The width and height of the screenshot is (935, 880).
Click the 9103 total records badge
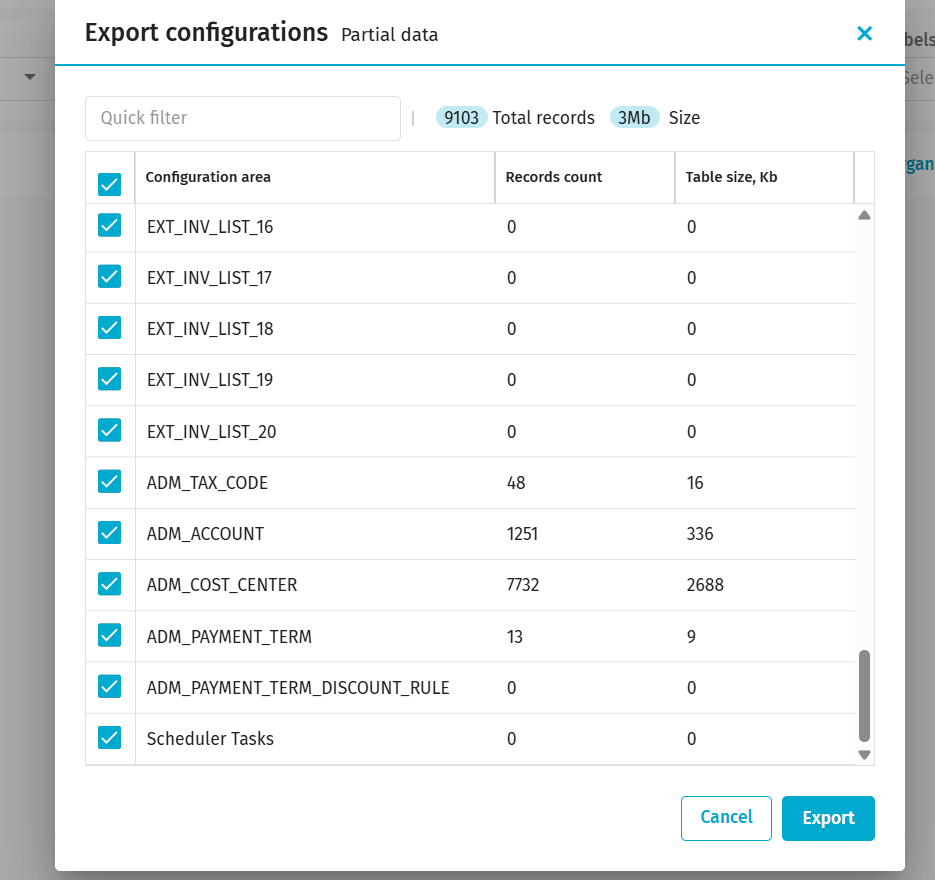tap(461, 118)
